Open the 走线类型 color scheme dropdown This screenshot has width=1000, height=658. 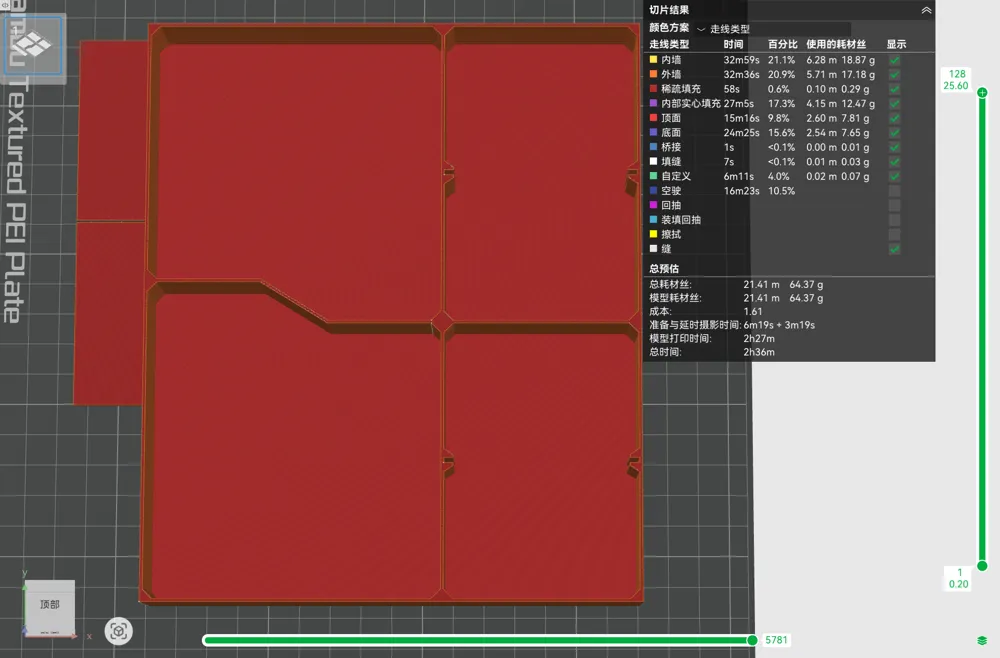tap(773, 29)
